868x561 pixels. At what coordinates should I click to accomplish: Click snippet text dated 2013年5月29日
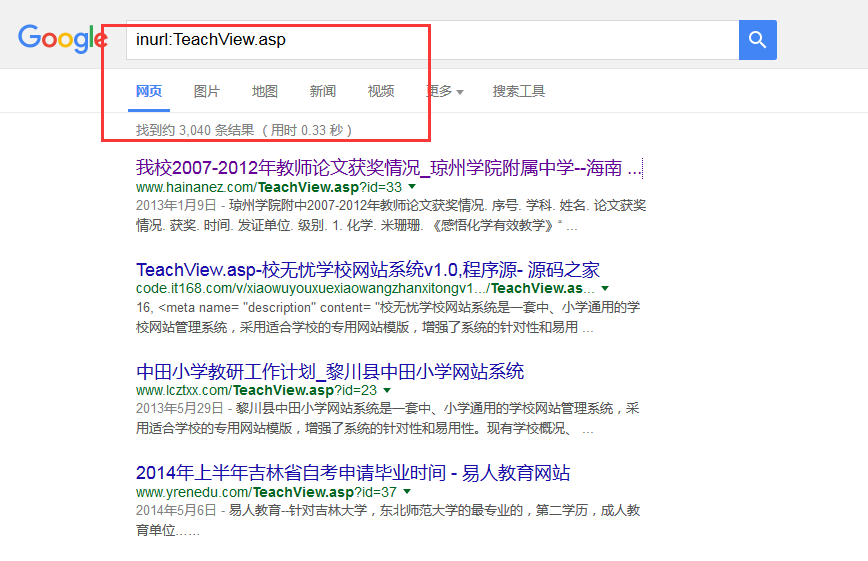tap(388, 419)
